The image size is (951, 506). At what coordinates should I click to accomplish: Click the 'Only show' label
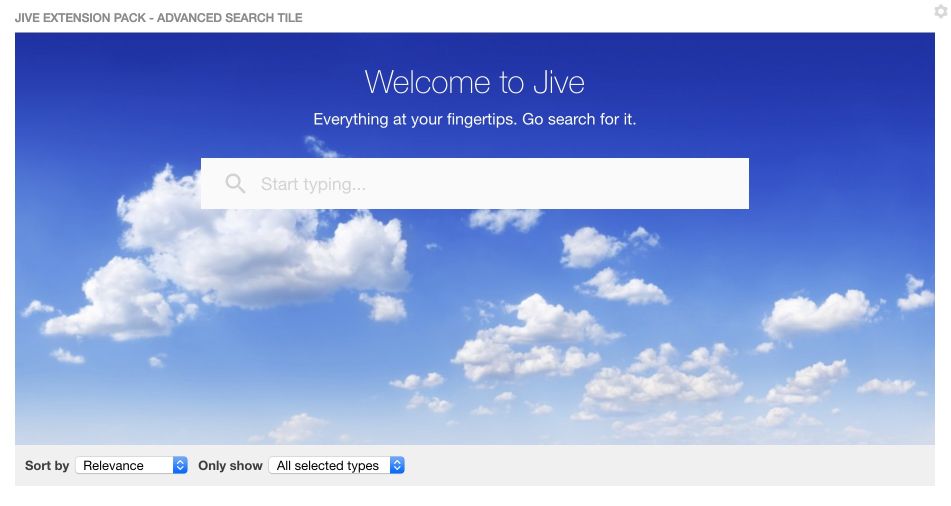(230, 465)
